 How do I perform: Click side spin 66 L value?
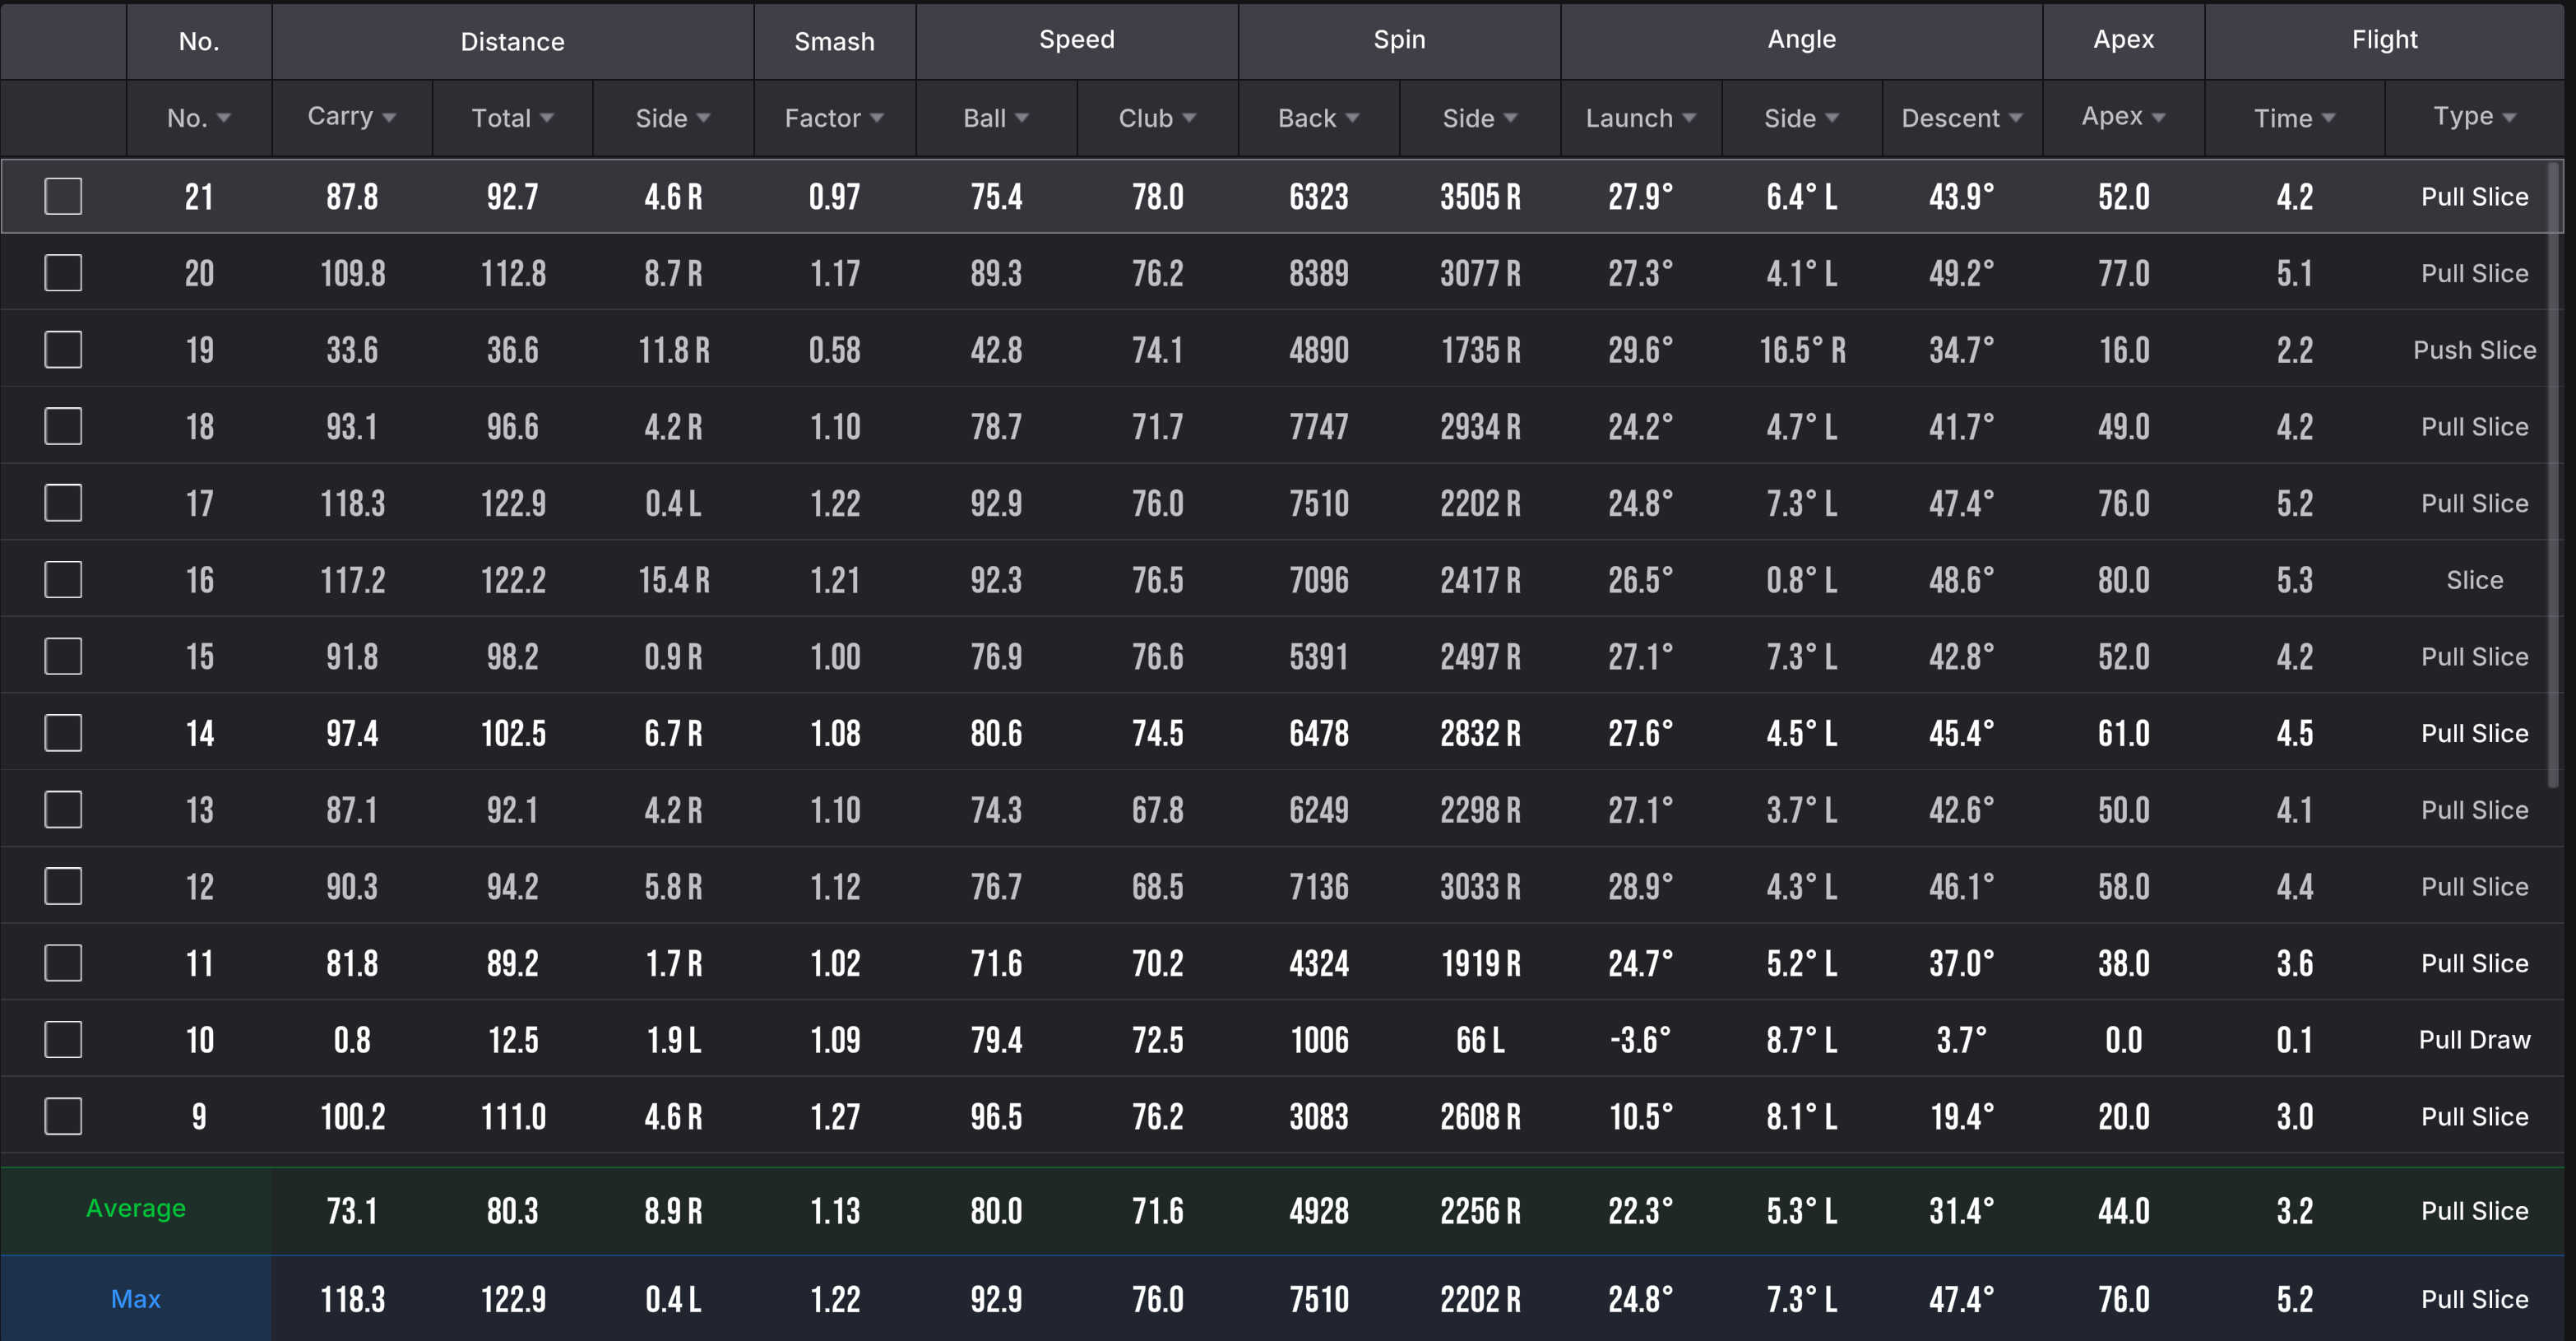point(1480,1040)
